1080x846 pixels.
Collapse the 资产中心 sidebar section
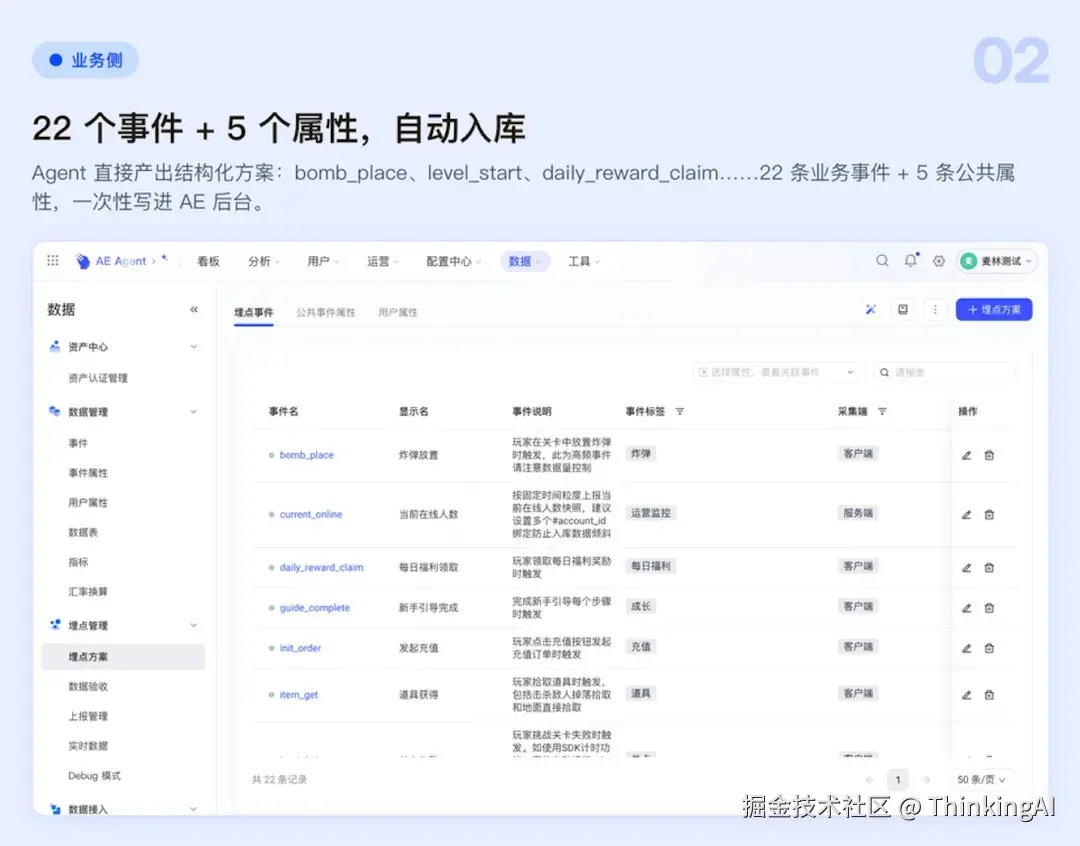click(x=194, y=347)
